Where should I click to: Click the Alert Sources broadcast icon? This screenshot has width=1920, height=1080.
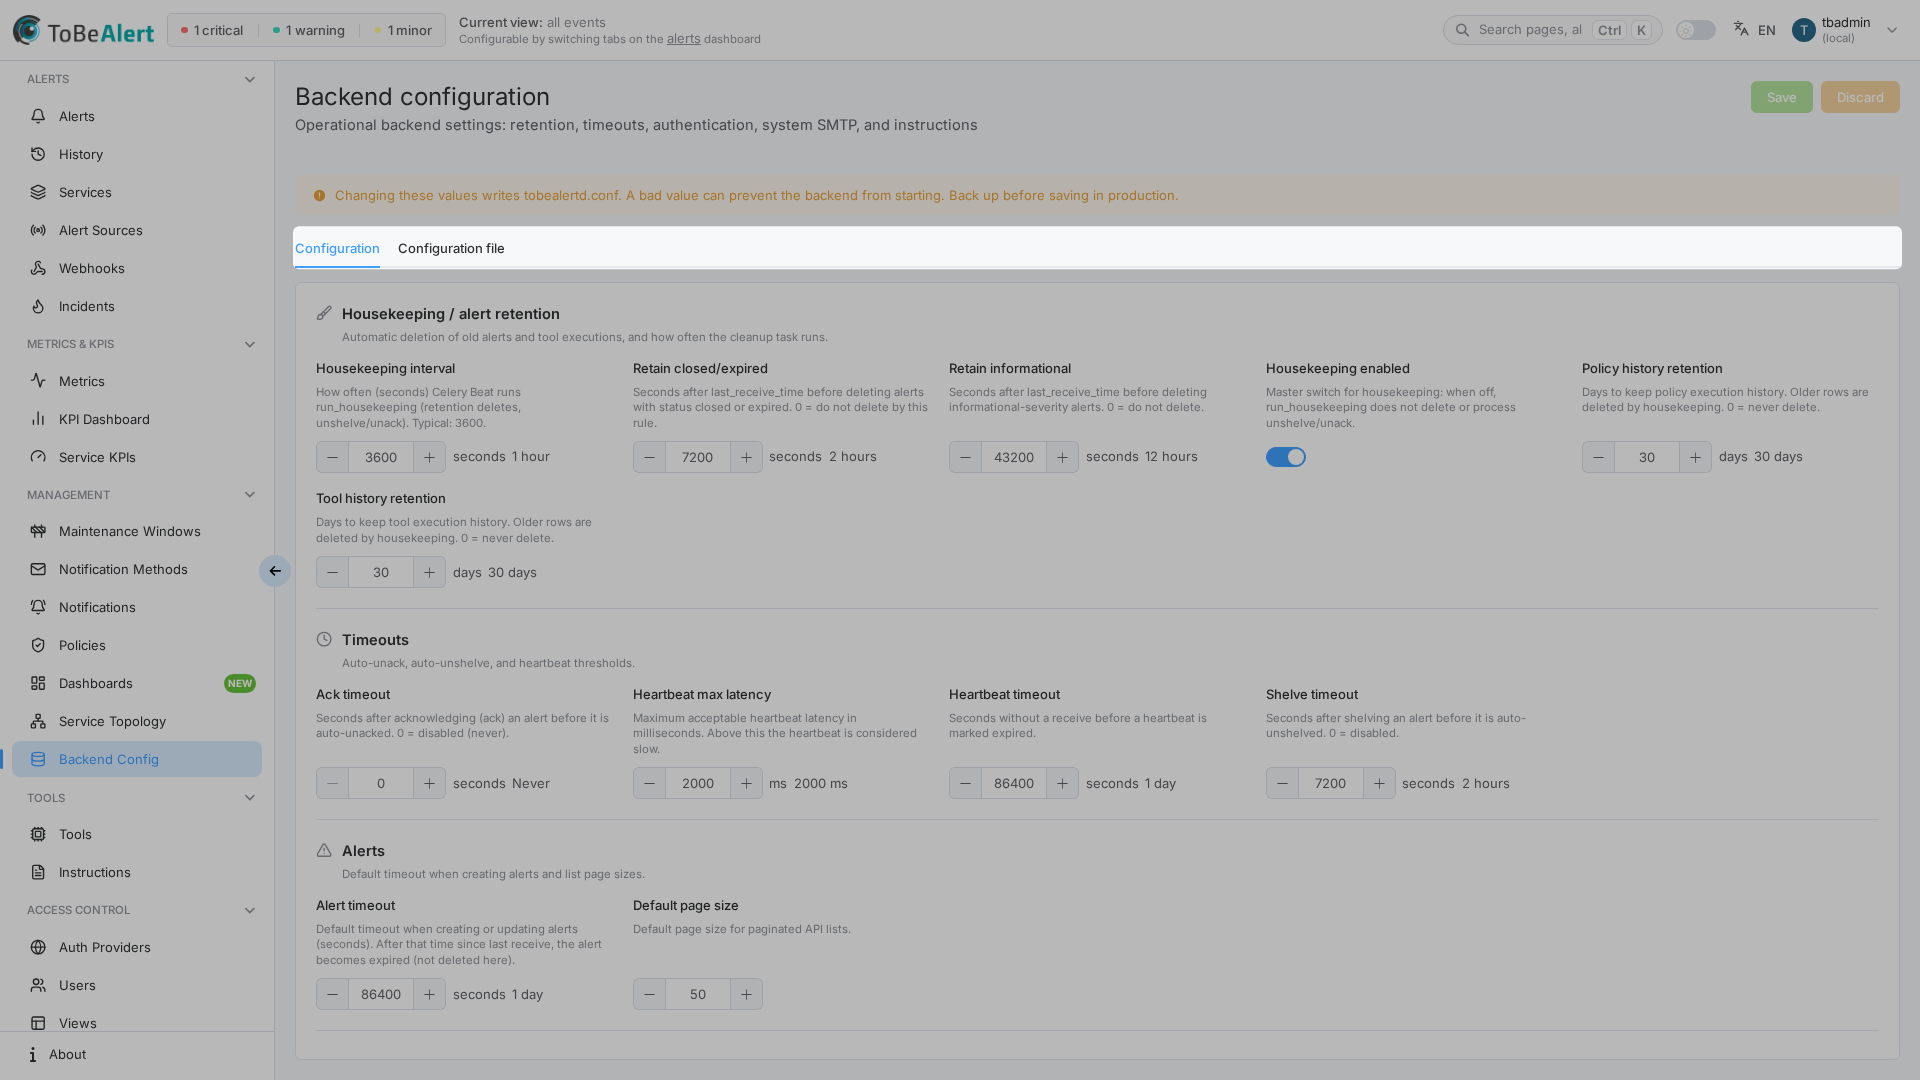click(x=38, y=230)
